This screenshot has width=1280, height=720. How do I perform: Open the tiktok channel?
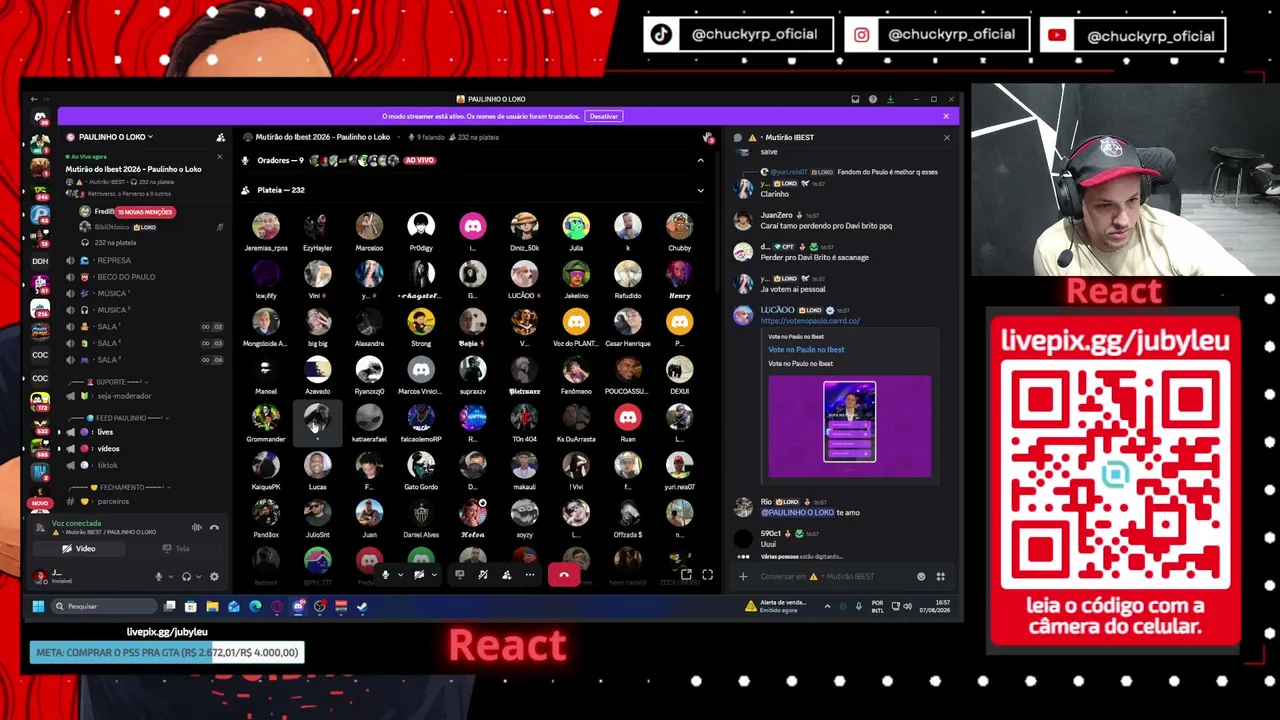(107, 465)
